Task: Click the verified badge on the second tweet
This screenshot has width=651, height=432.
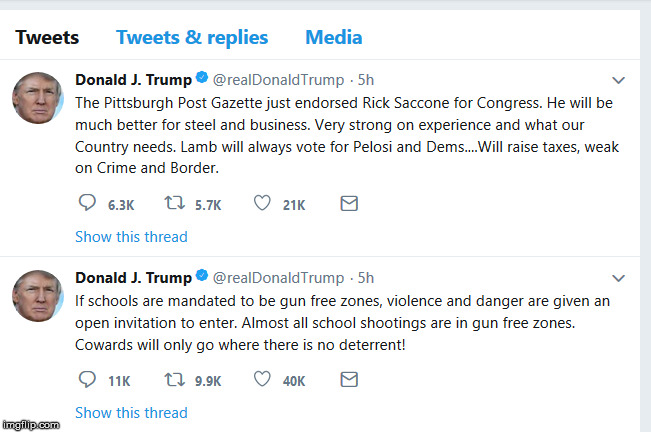Action: [x=202, y=277]
